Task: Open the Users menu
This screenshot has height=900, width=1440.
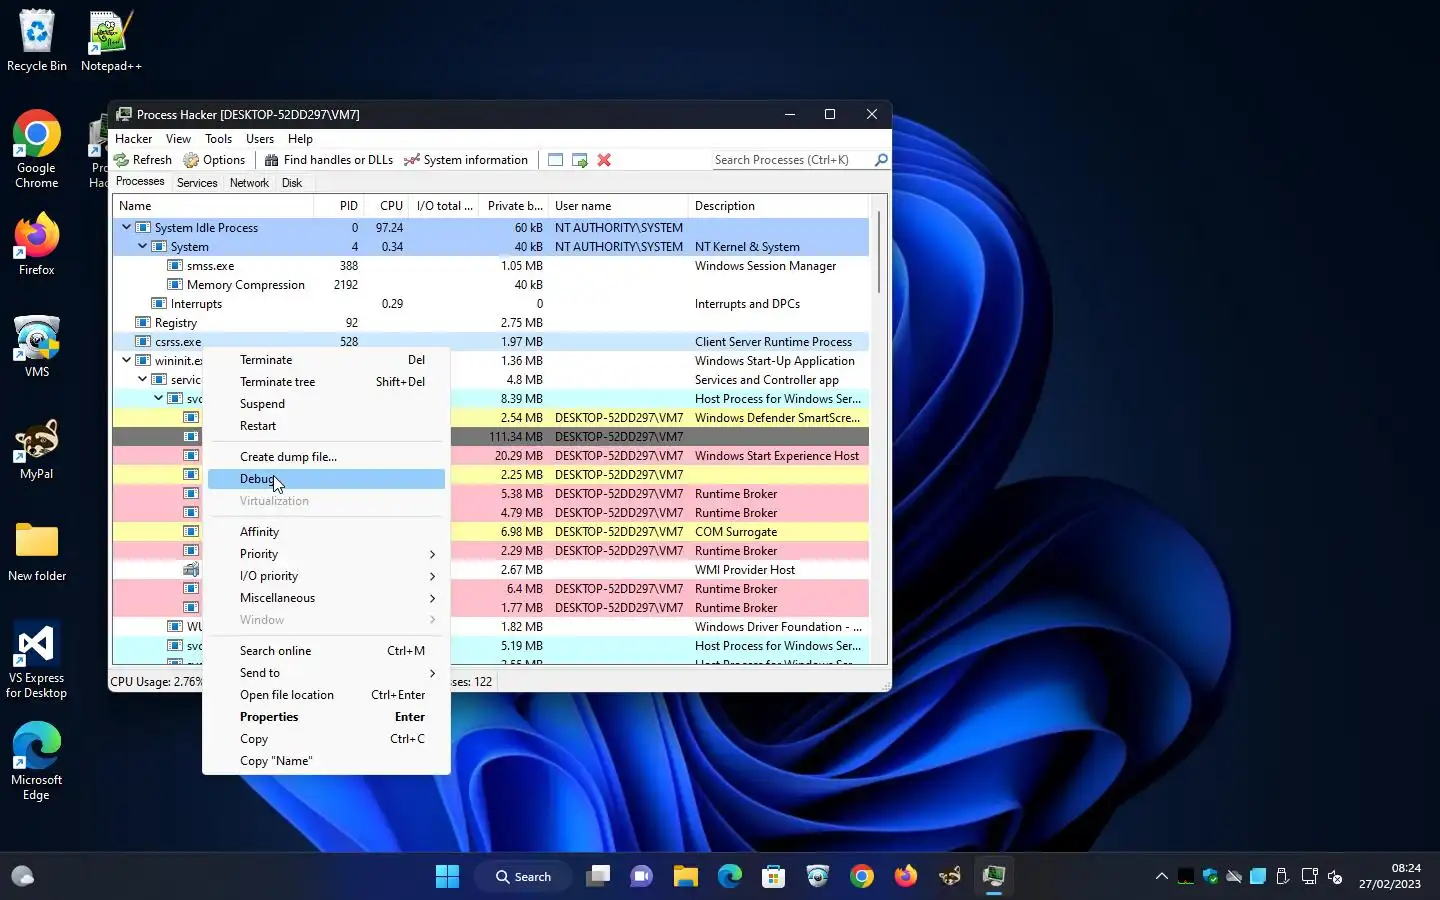Action: (260, 139)
